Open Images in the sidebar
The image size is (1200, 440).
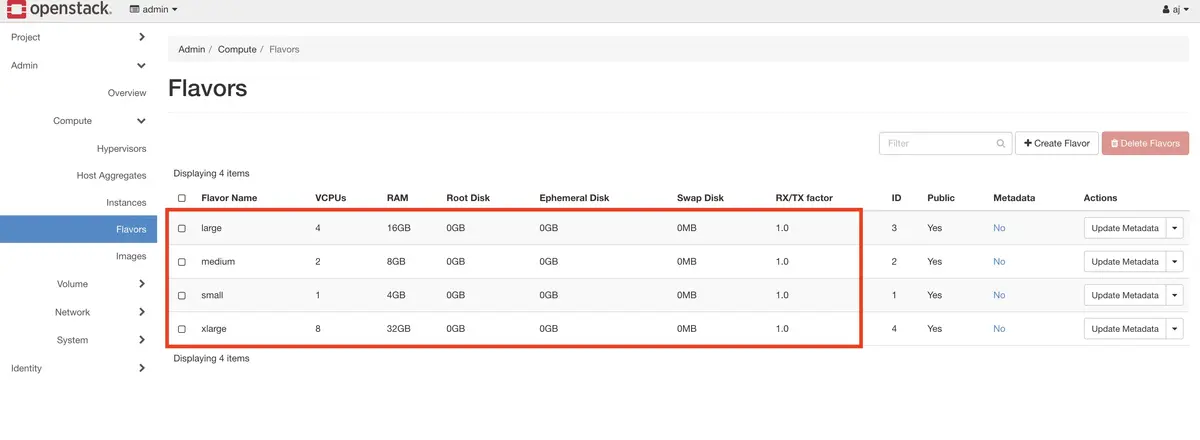coord(131,257)
